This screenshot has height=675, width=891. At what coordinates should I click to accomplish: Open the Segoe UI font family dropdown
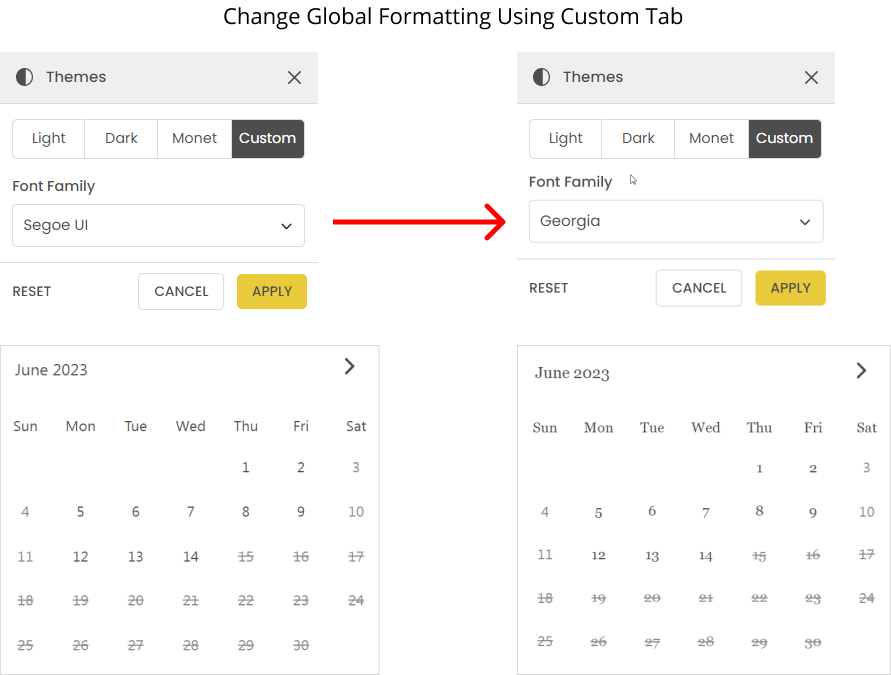[x=158, y=226]
